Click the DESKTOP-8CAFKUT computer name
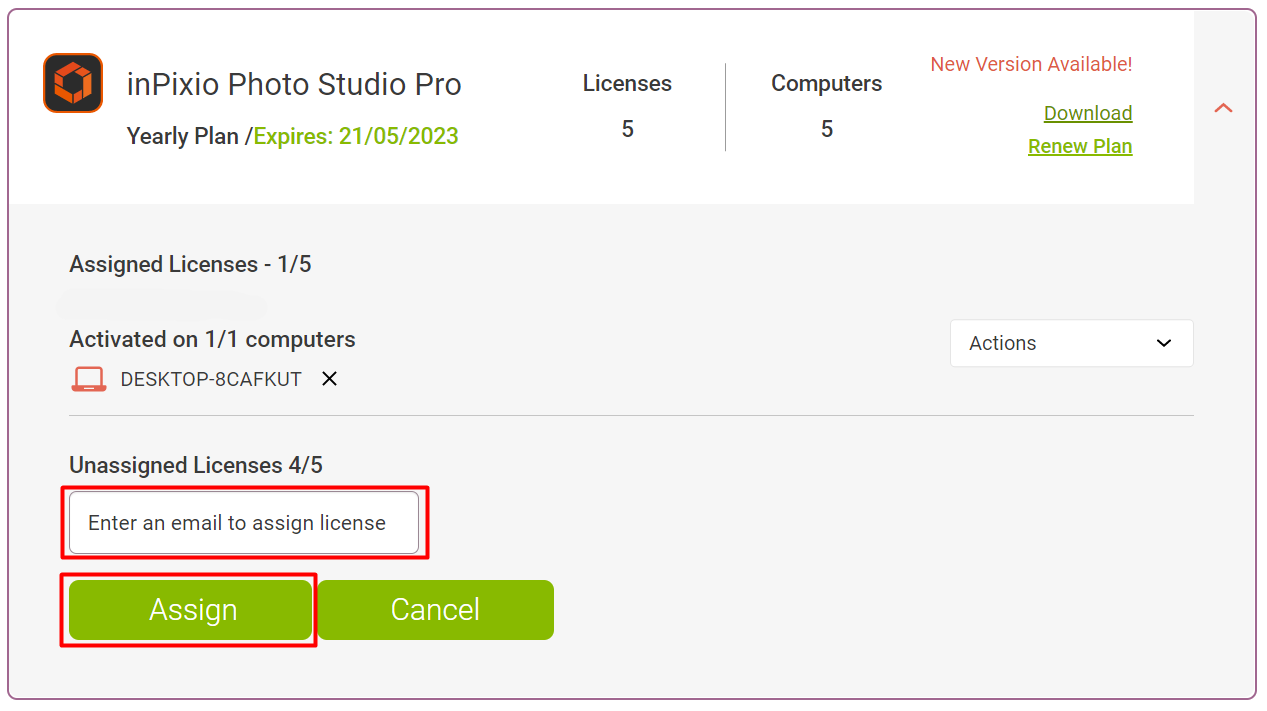Image resolution: width=1267 pixels, height=711 pixels. [x=211, y=380]
